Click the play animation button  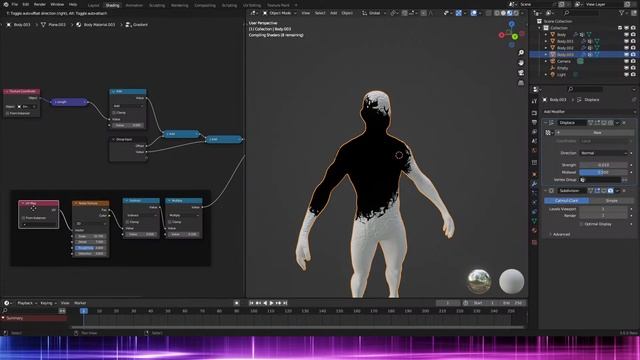[272, 303]
